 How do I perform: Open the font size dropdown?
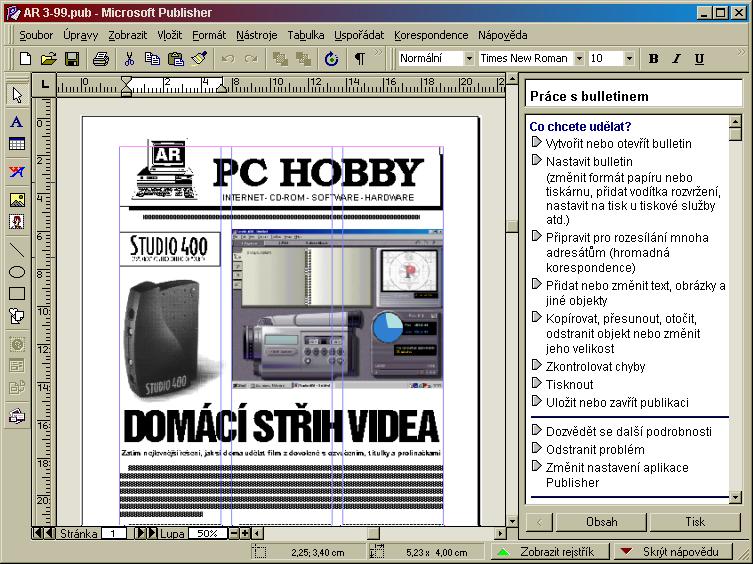tap(629, 59)
